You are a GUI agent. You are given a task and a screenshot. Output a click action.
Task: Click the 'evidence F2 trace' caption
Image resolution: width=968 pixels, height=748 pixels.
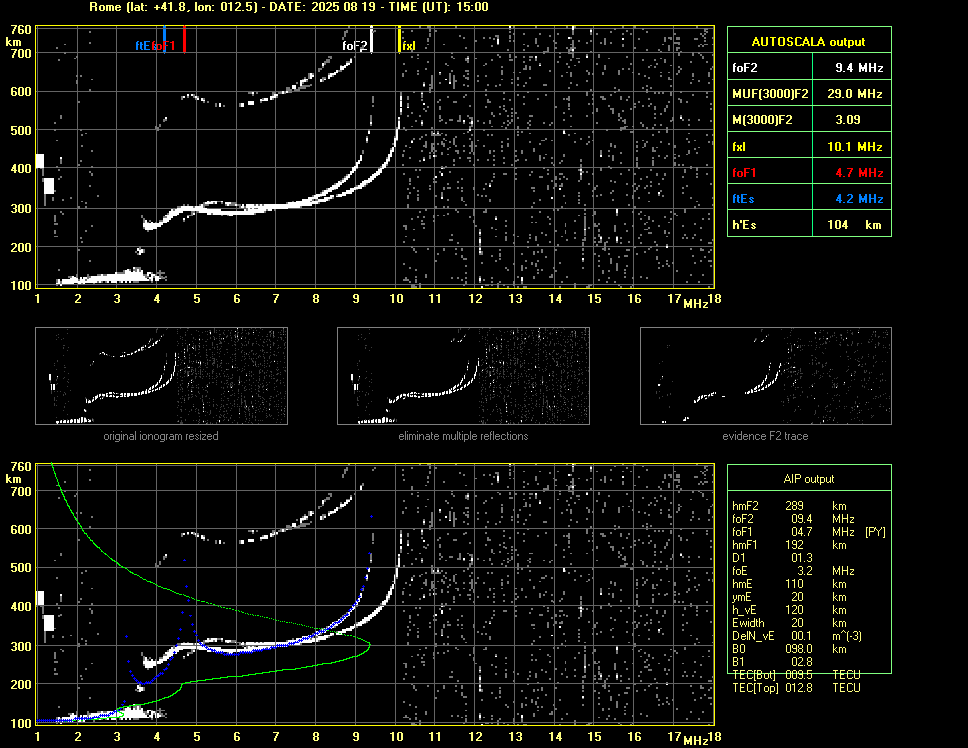766,436
